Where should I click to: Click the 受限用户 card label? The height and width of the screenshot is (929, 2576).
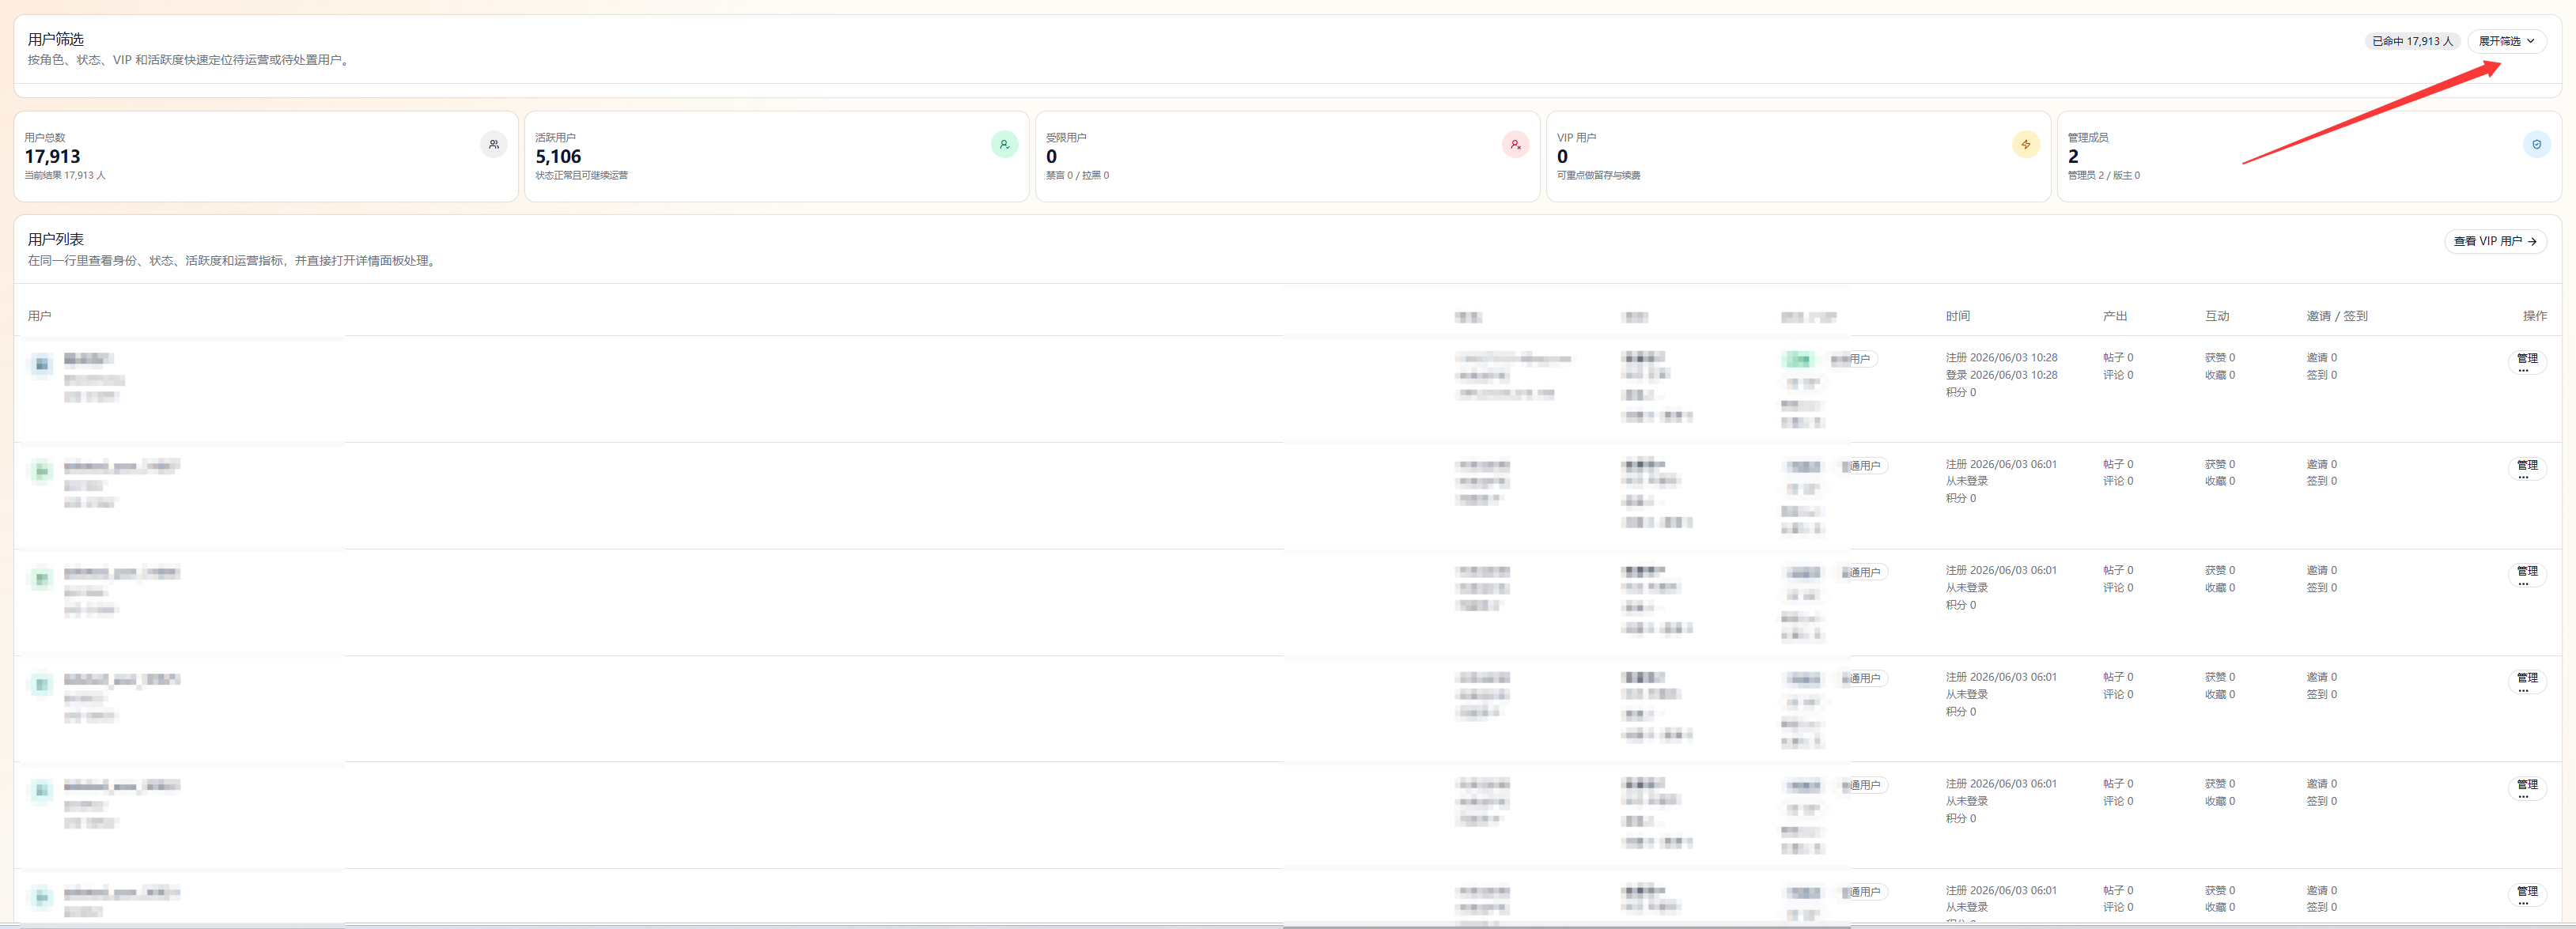click(x=1066, y=137)
